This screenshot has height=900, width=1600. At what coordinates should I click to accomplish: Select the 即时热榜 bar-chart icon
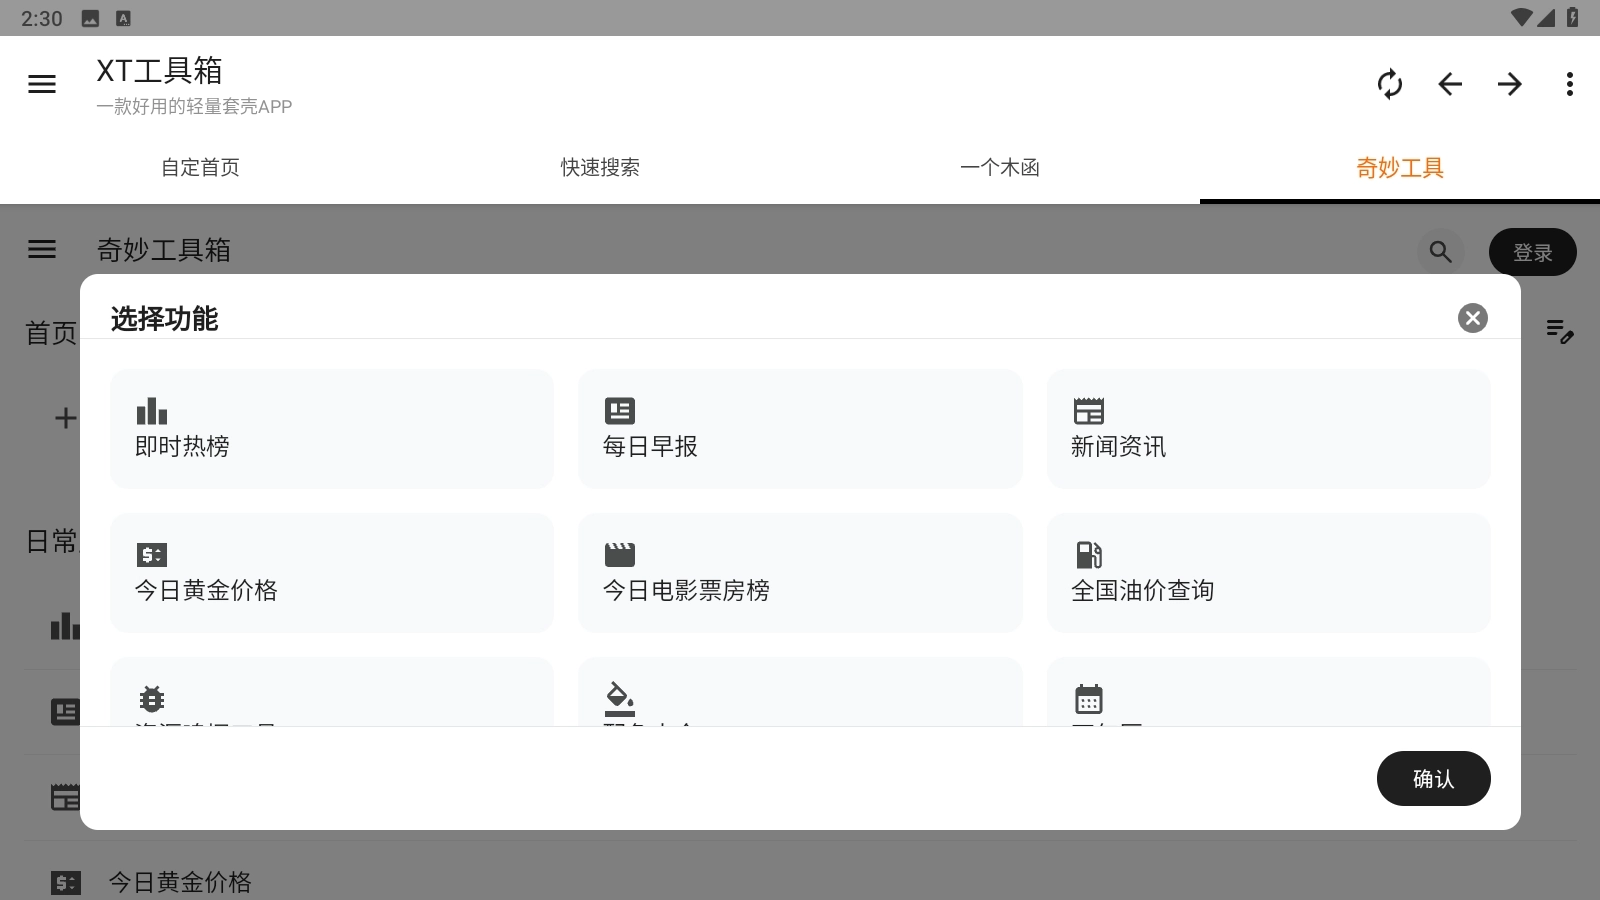(150, 411)
